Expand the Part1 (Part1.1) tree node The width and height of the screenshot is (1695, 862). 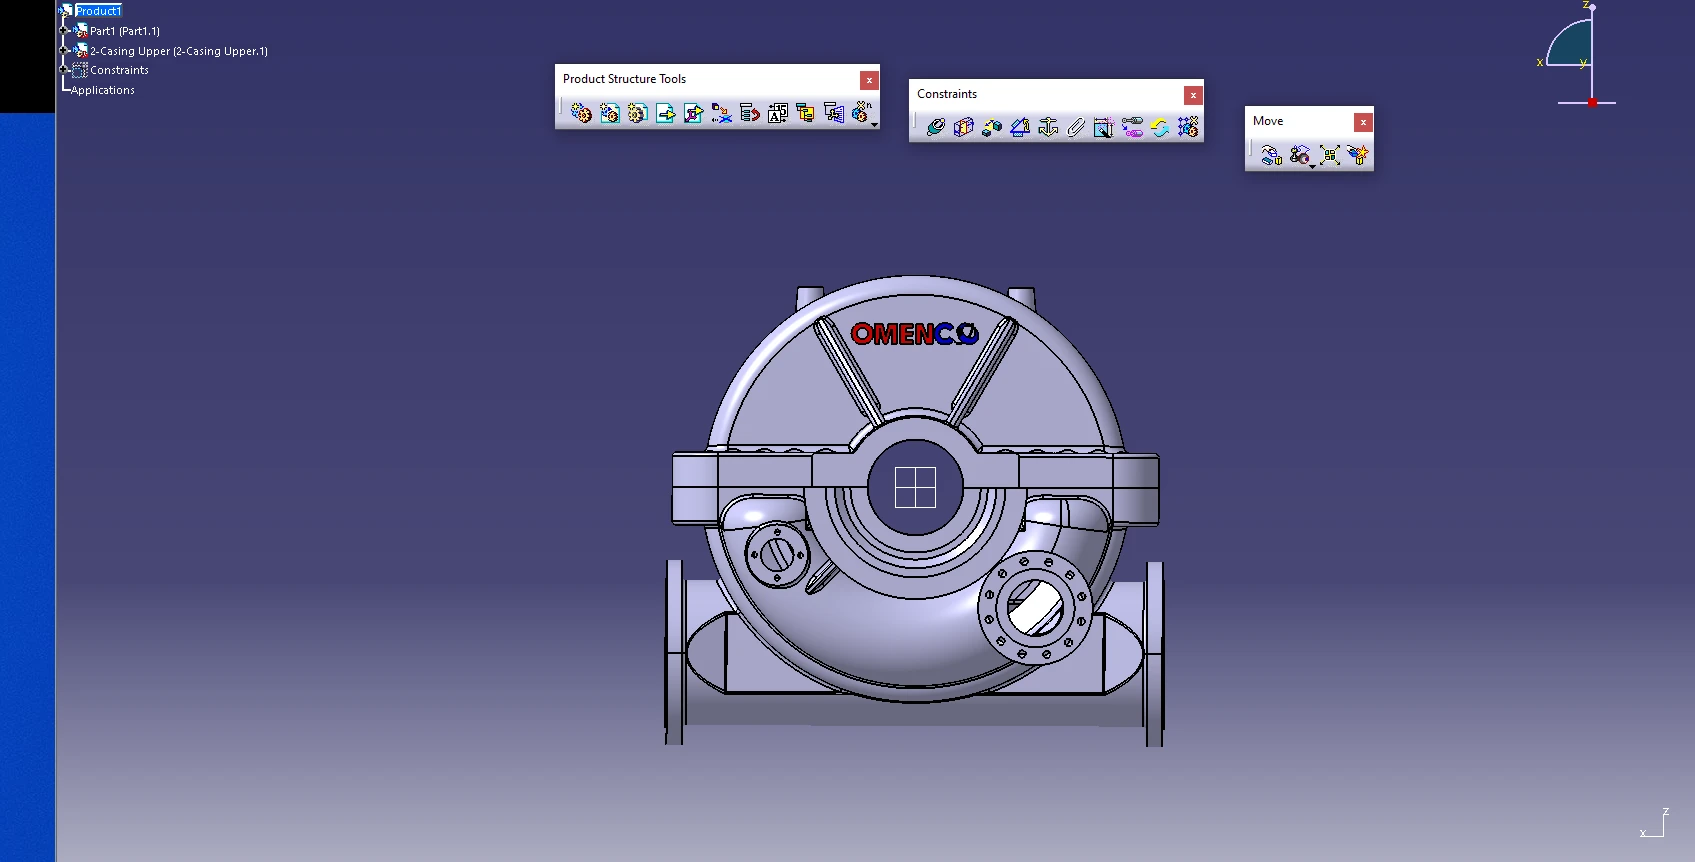pyautogui.click(x=64, y=31)
